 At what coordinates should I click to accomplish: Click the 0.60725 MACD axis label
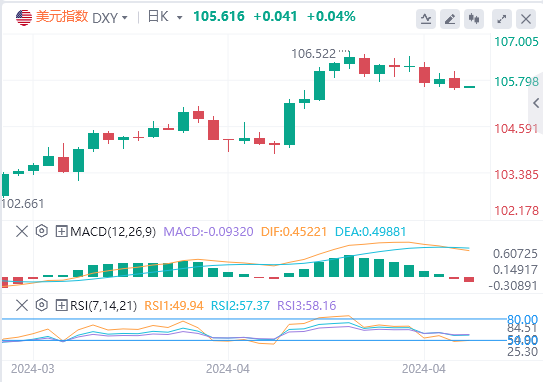(x=515, y=254)
